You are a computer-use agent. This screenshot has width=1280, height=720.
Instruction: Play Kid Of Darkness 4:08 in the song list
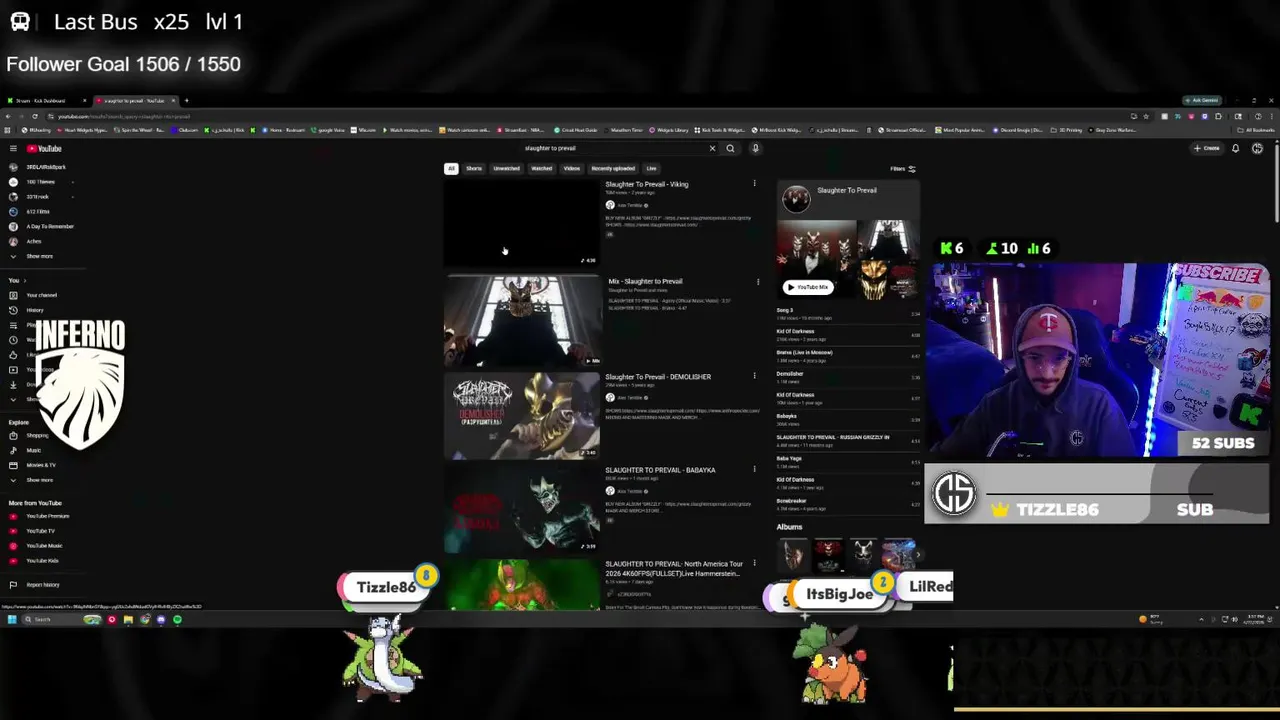(848, 334)
